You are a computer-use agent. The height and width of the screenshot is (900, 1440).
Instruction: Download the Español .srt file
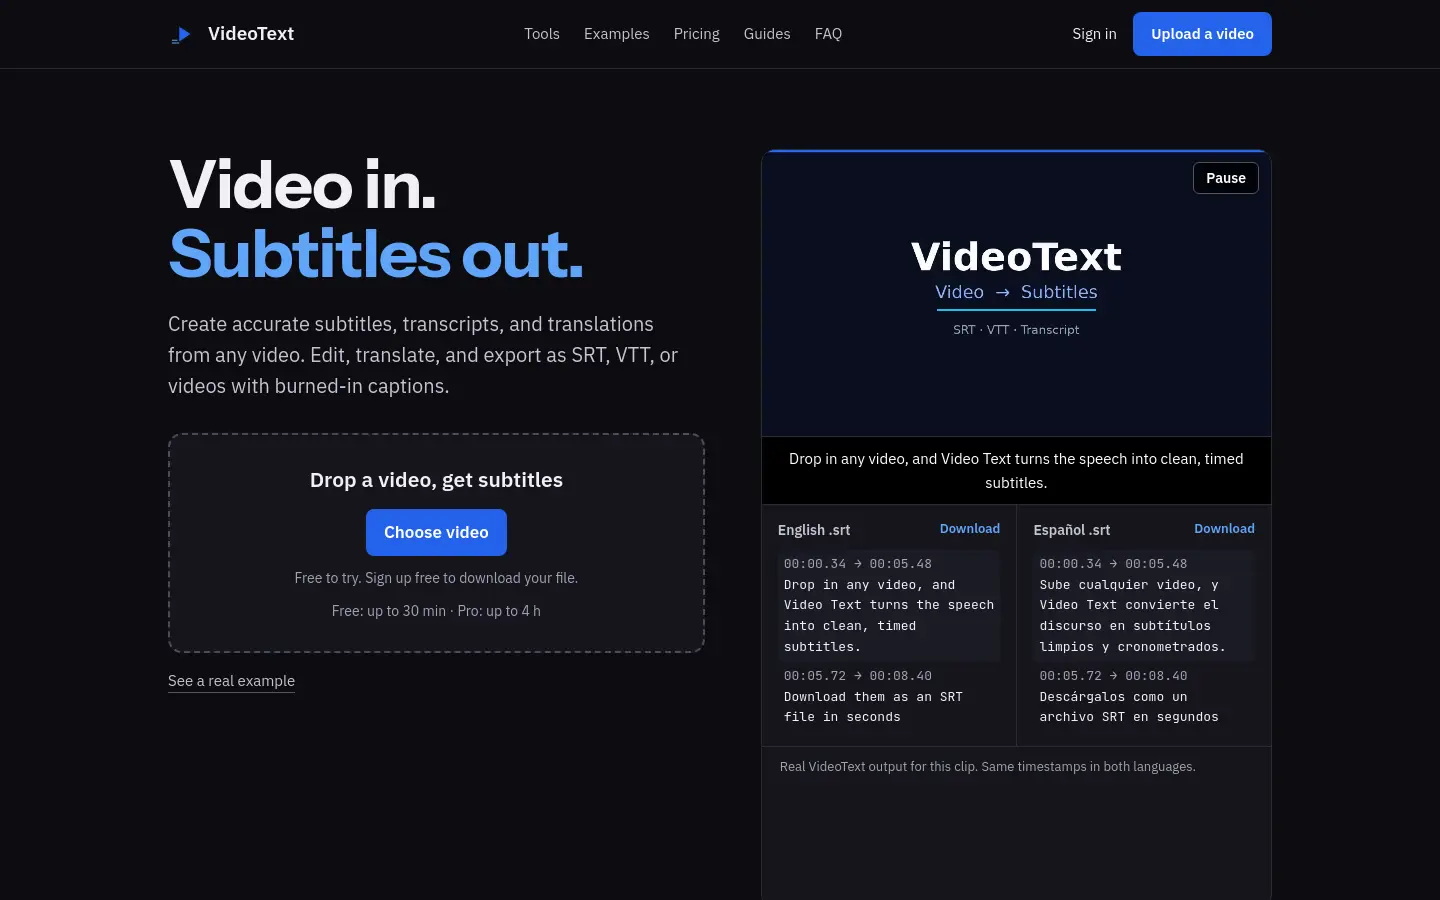tap(1224, 529)
